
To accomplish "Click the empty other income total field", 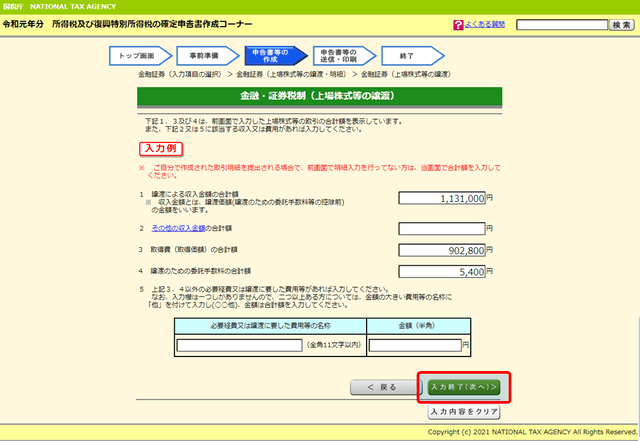I will (442, 229).
